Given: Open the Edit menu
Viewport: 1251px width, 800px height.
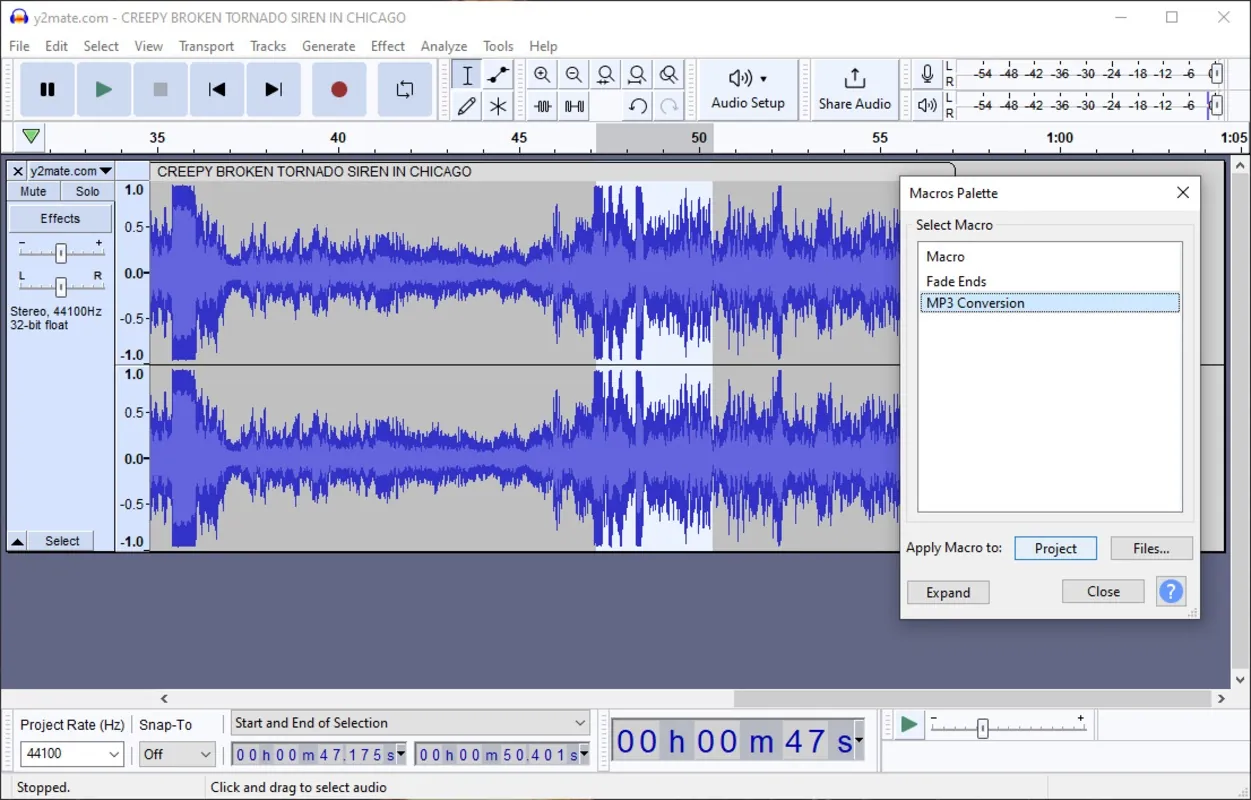Looking at the screenshot, I should (x=57, y=46).
